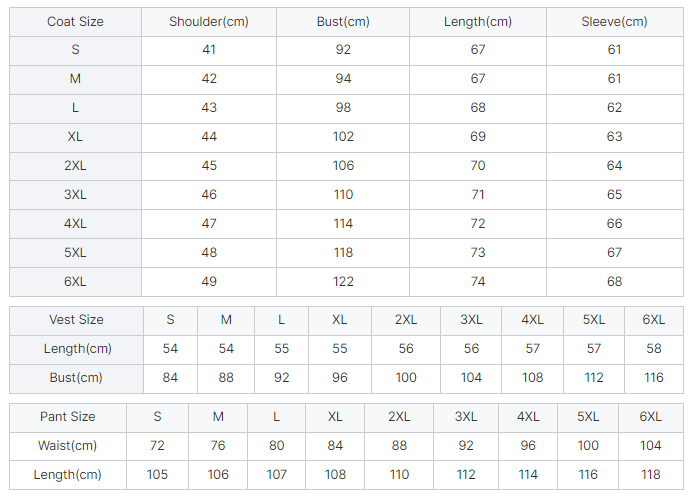Click the Sleeve(cm) column header

pyautogui.click(x=614, y=22)
